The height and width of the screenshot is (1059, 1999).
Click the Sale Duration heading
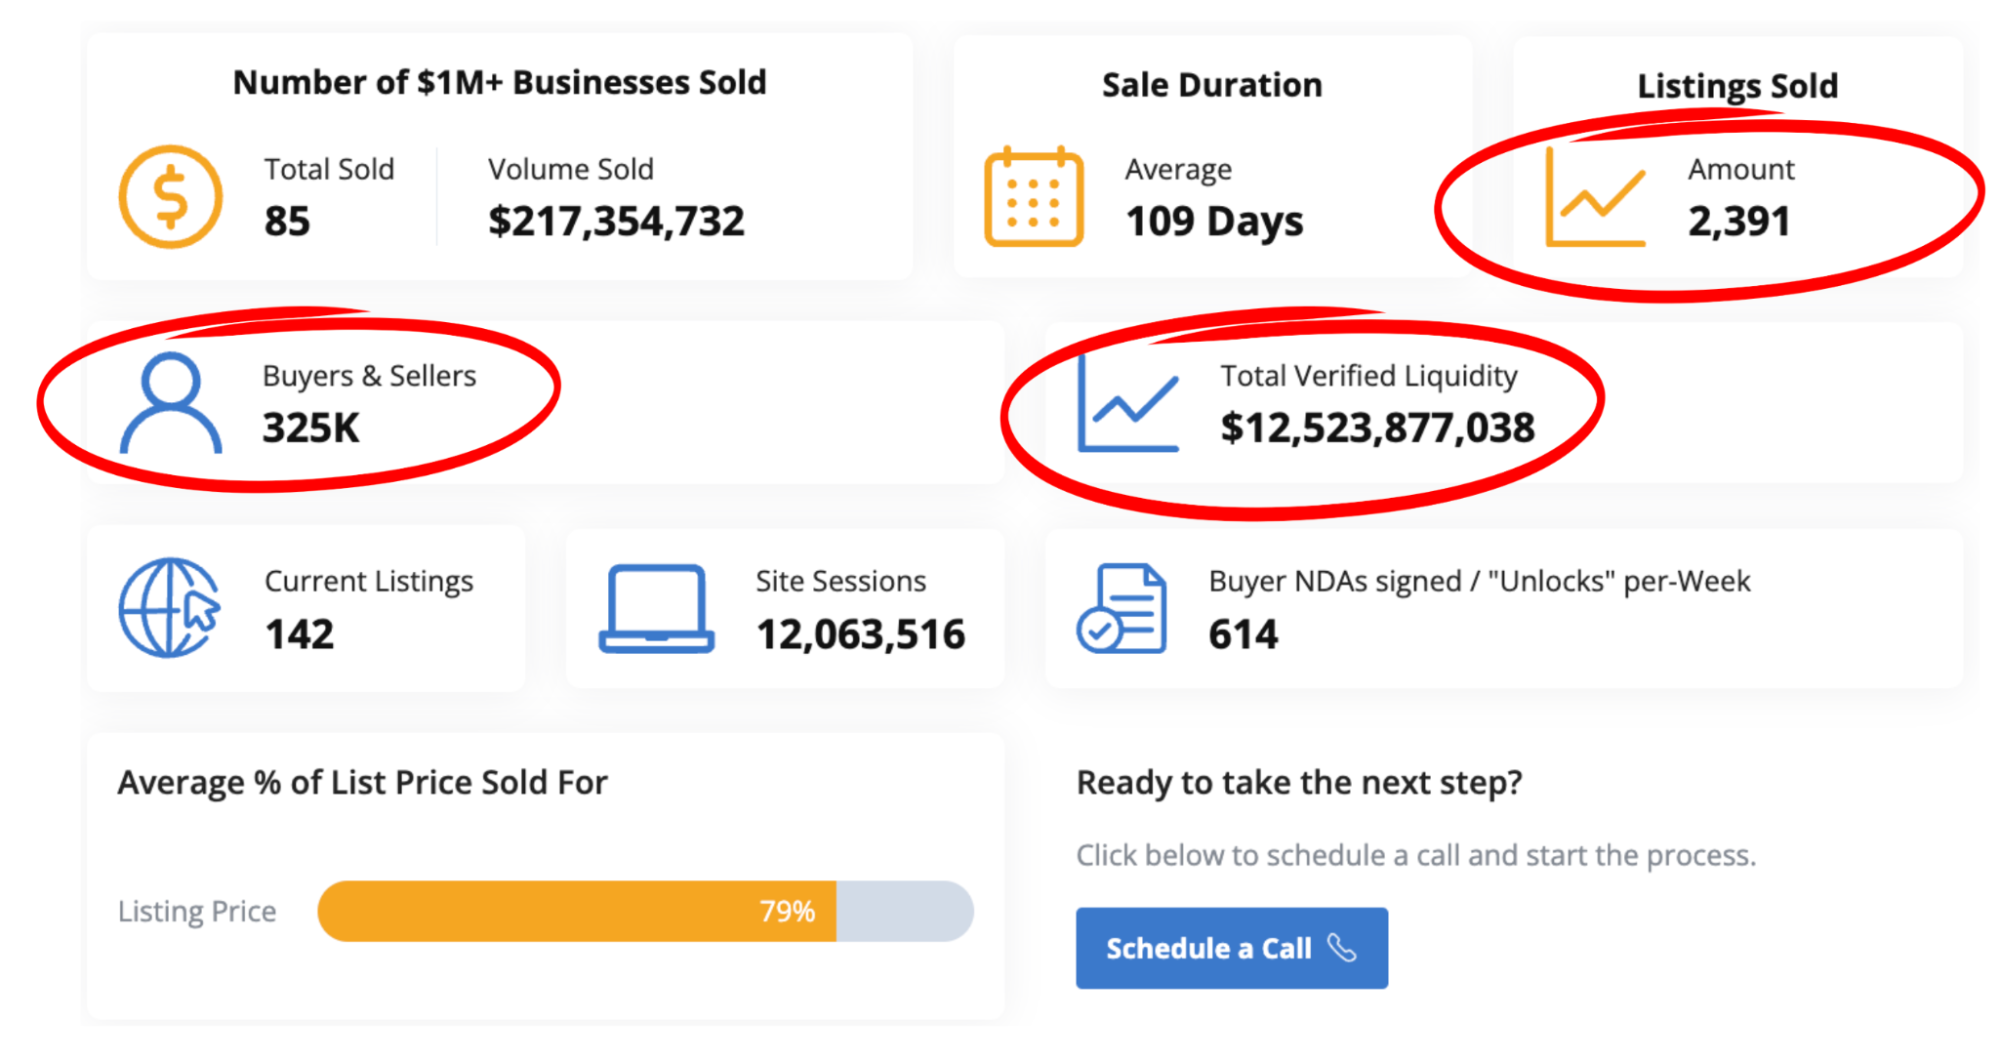click(1212, 85)
